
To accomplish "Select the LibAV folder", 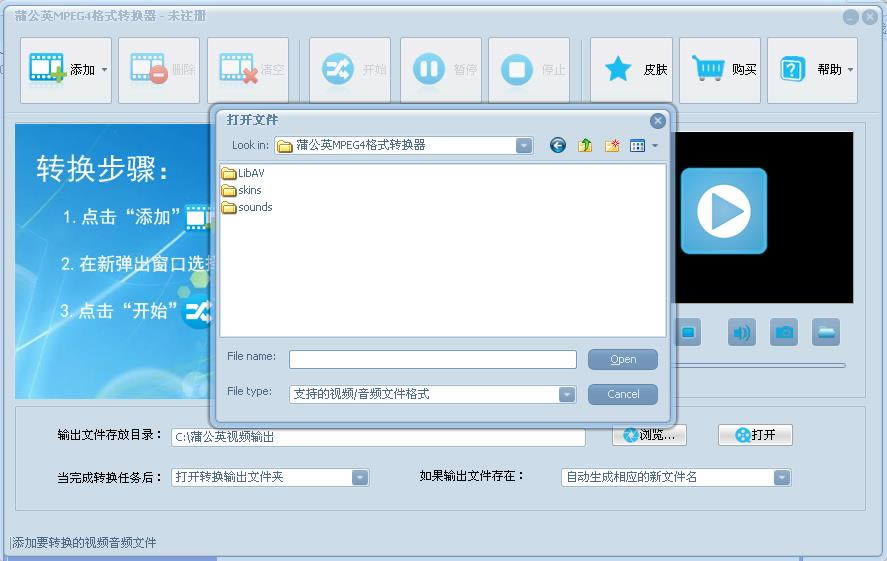I will pyautogui.click(x=243, y=173).
